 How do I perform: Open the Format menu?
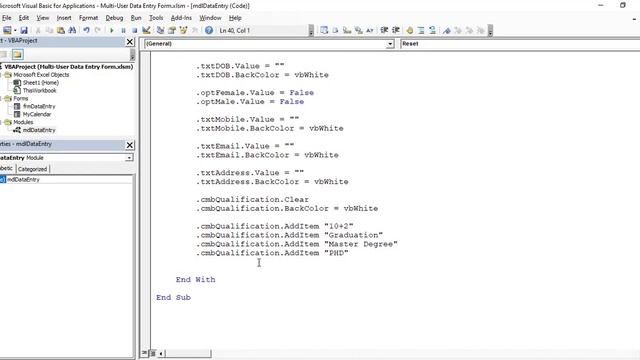pyautogui.click(x=88, y=18)
